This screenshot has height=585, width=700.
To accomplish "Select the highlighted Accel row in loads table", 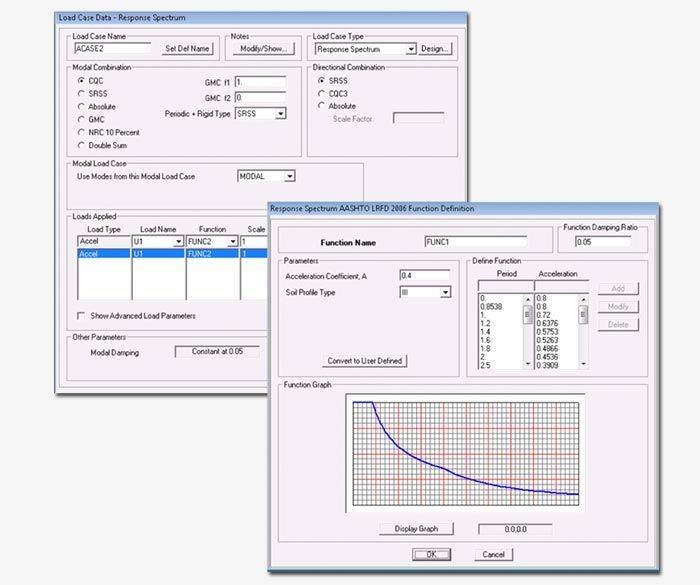I will click(104, 254).
